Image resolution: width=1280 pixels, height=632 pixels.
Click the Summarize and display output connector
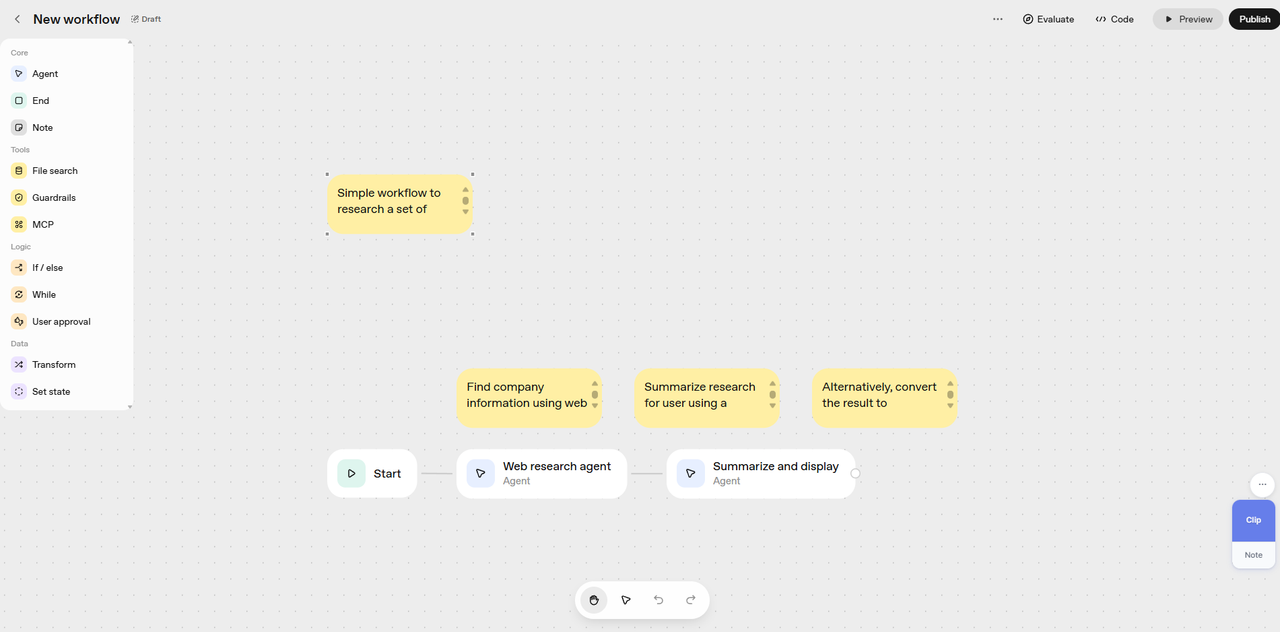(855, 474)
